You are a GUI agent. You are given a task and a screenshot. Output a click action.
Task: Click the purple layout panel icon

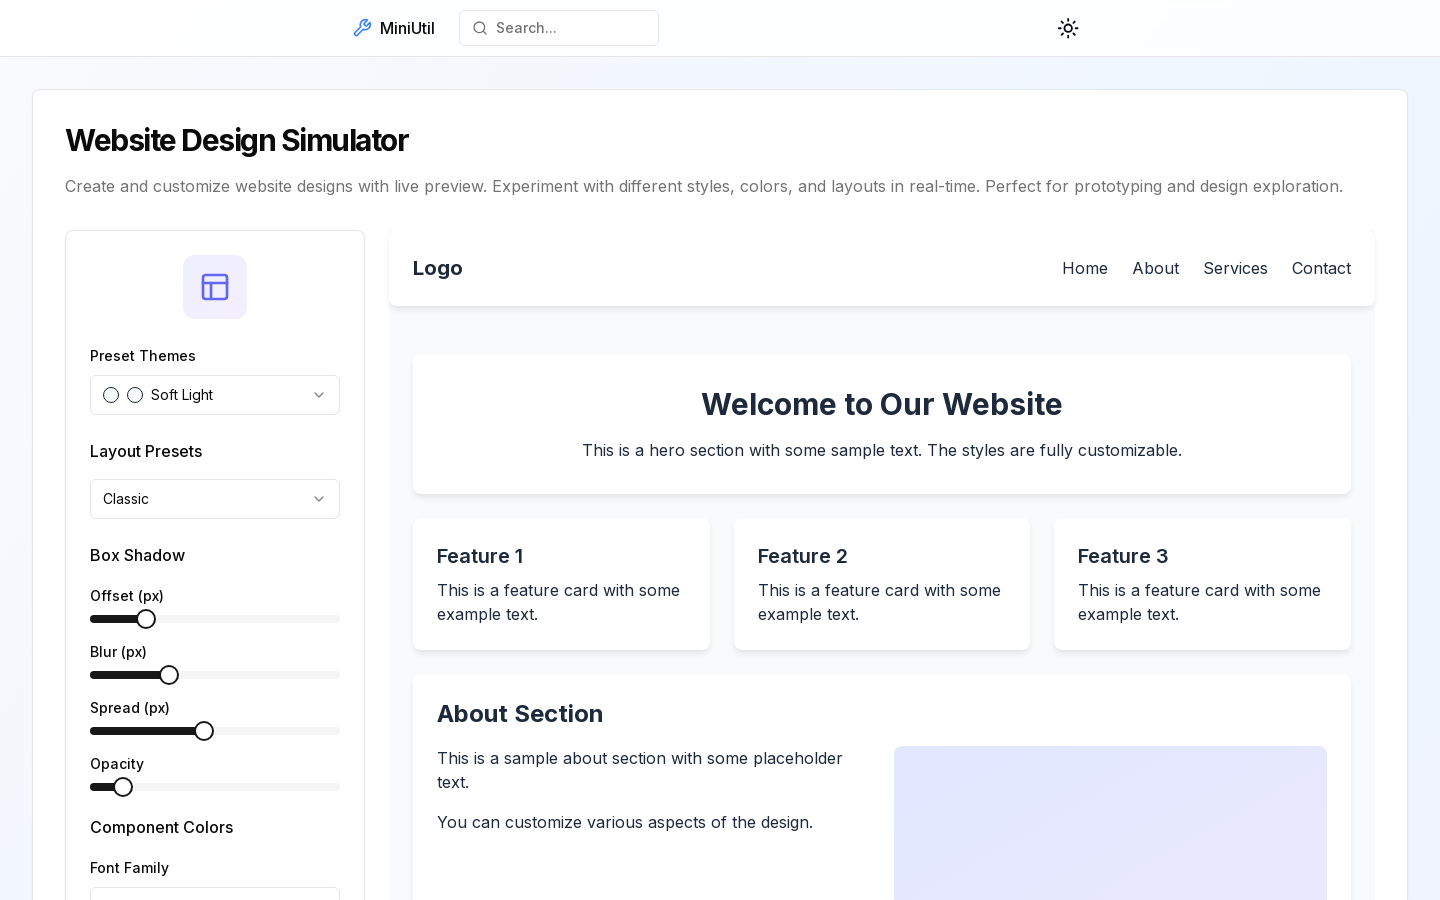pos(215,287)
